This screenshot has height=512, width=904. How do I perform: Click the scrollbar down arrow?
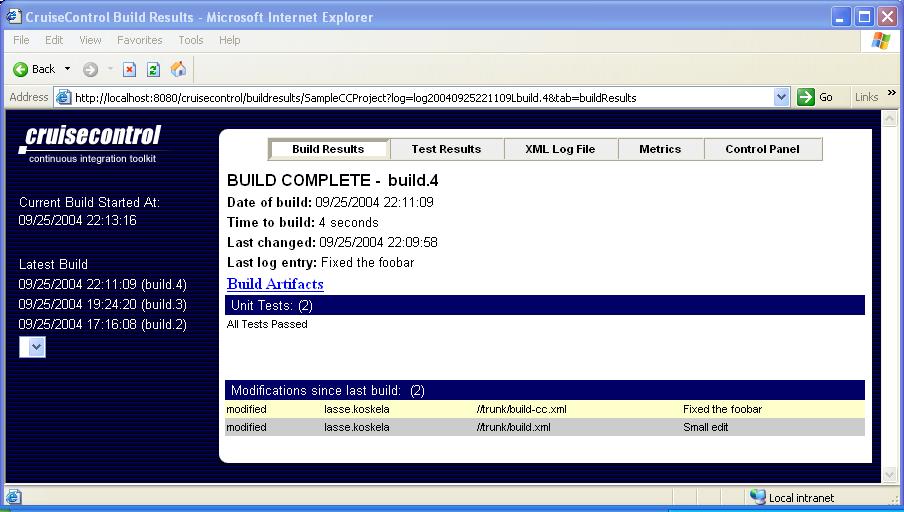point(890,475)
